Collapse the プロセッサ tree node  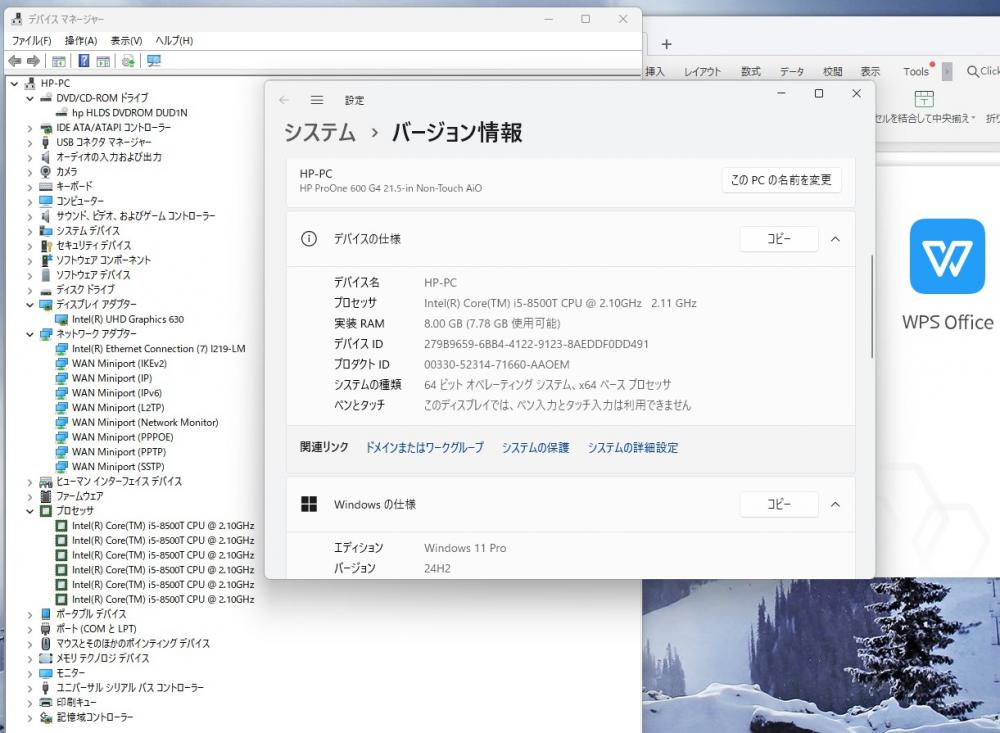tap(29, 511)
